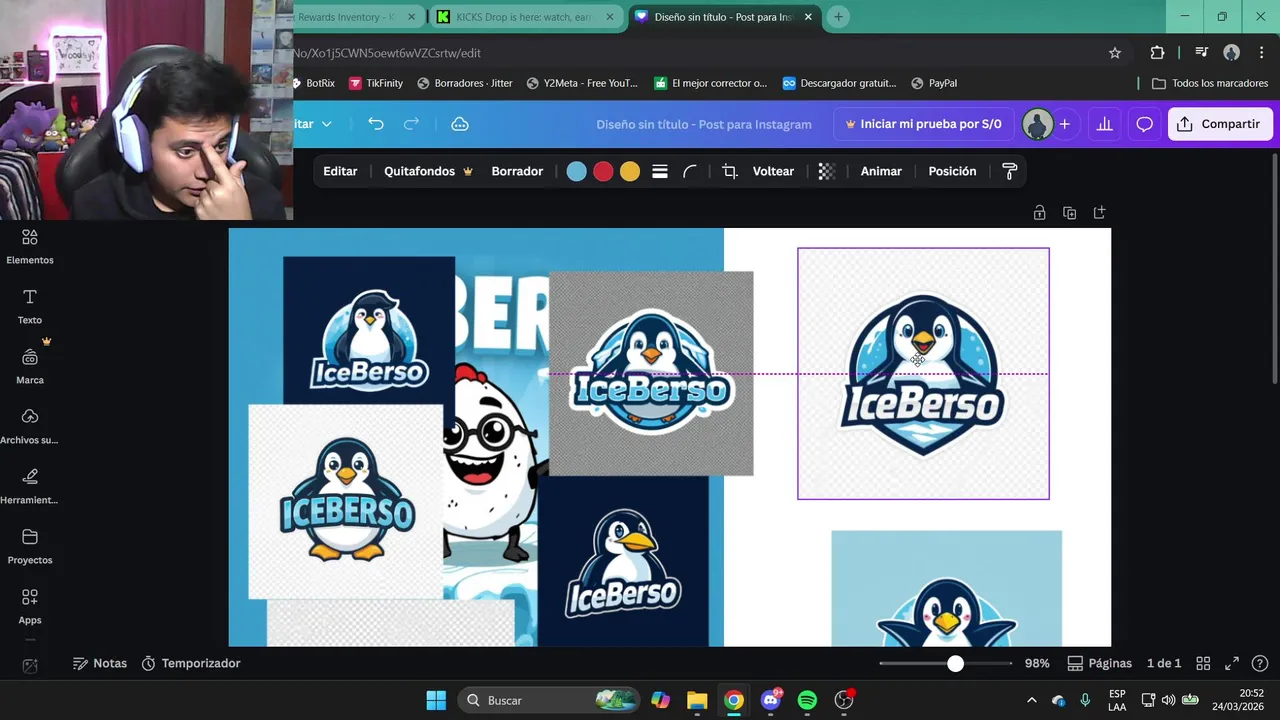Switch to the Rewards Inventory tab
Image resolution: width=1280 pixels, height=720 pixels.
(356, 17)
